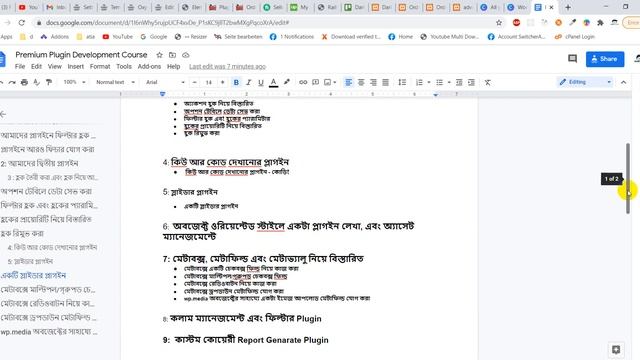Click increase indent icon
The image size is (640, 360).
pyautogui.click(x=471, y=82)
